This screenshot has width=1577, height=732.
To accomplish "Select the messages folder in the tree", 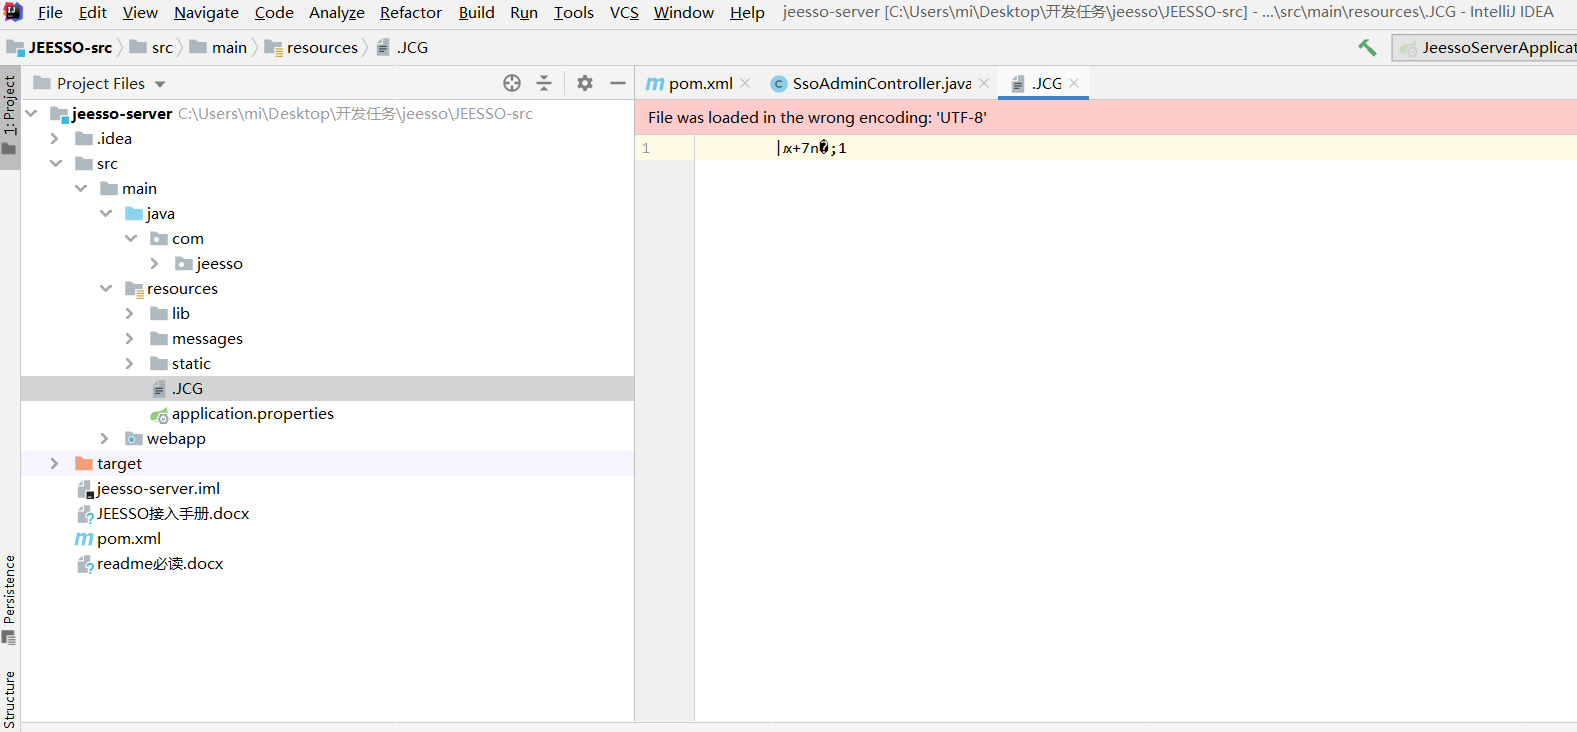I will pyautogui.click(x=207, y=339).
